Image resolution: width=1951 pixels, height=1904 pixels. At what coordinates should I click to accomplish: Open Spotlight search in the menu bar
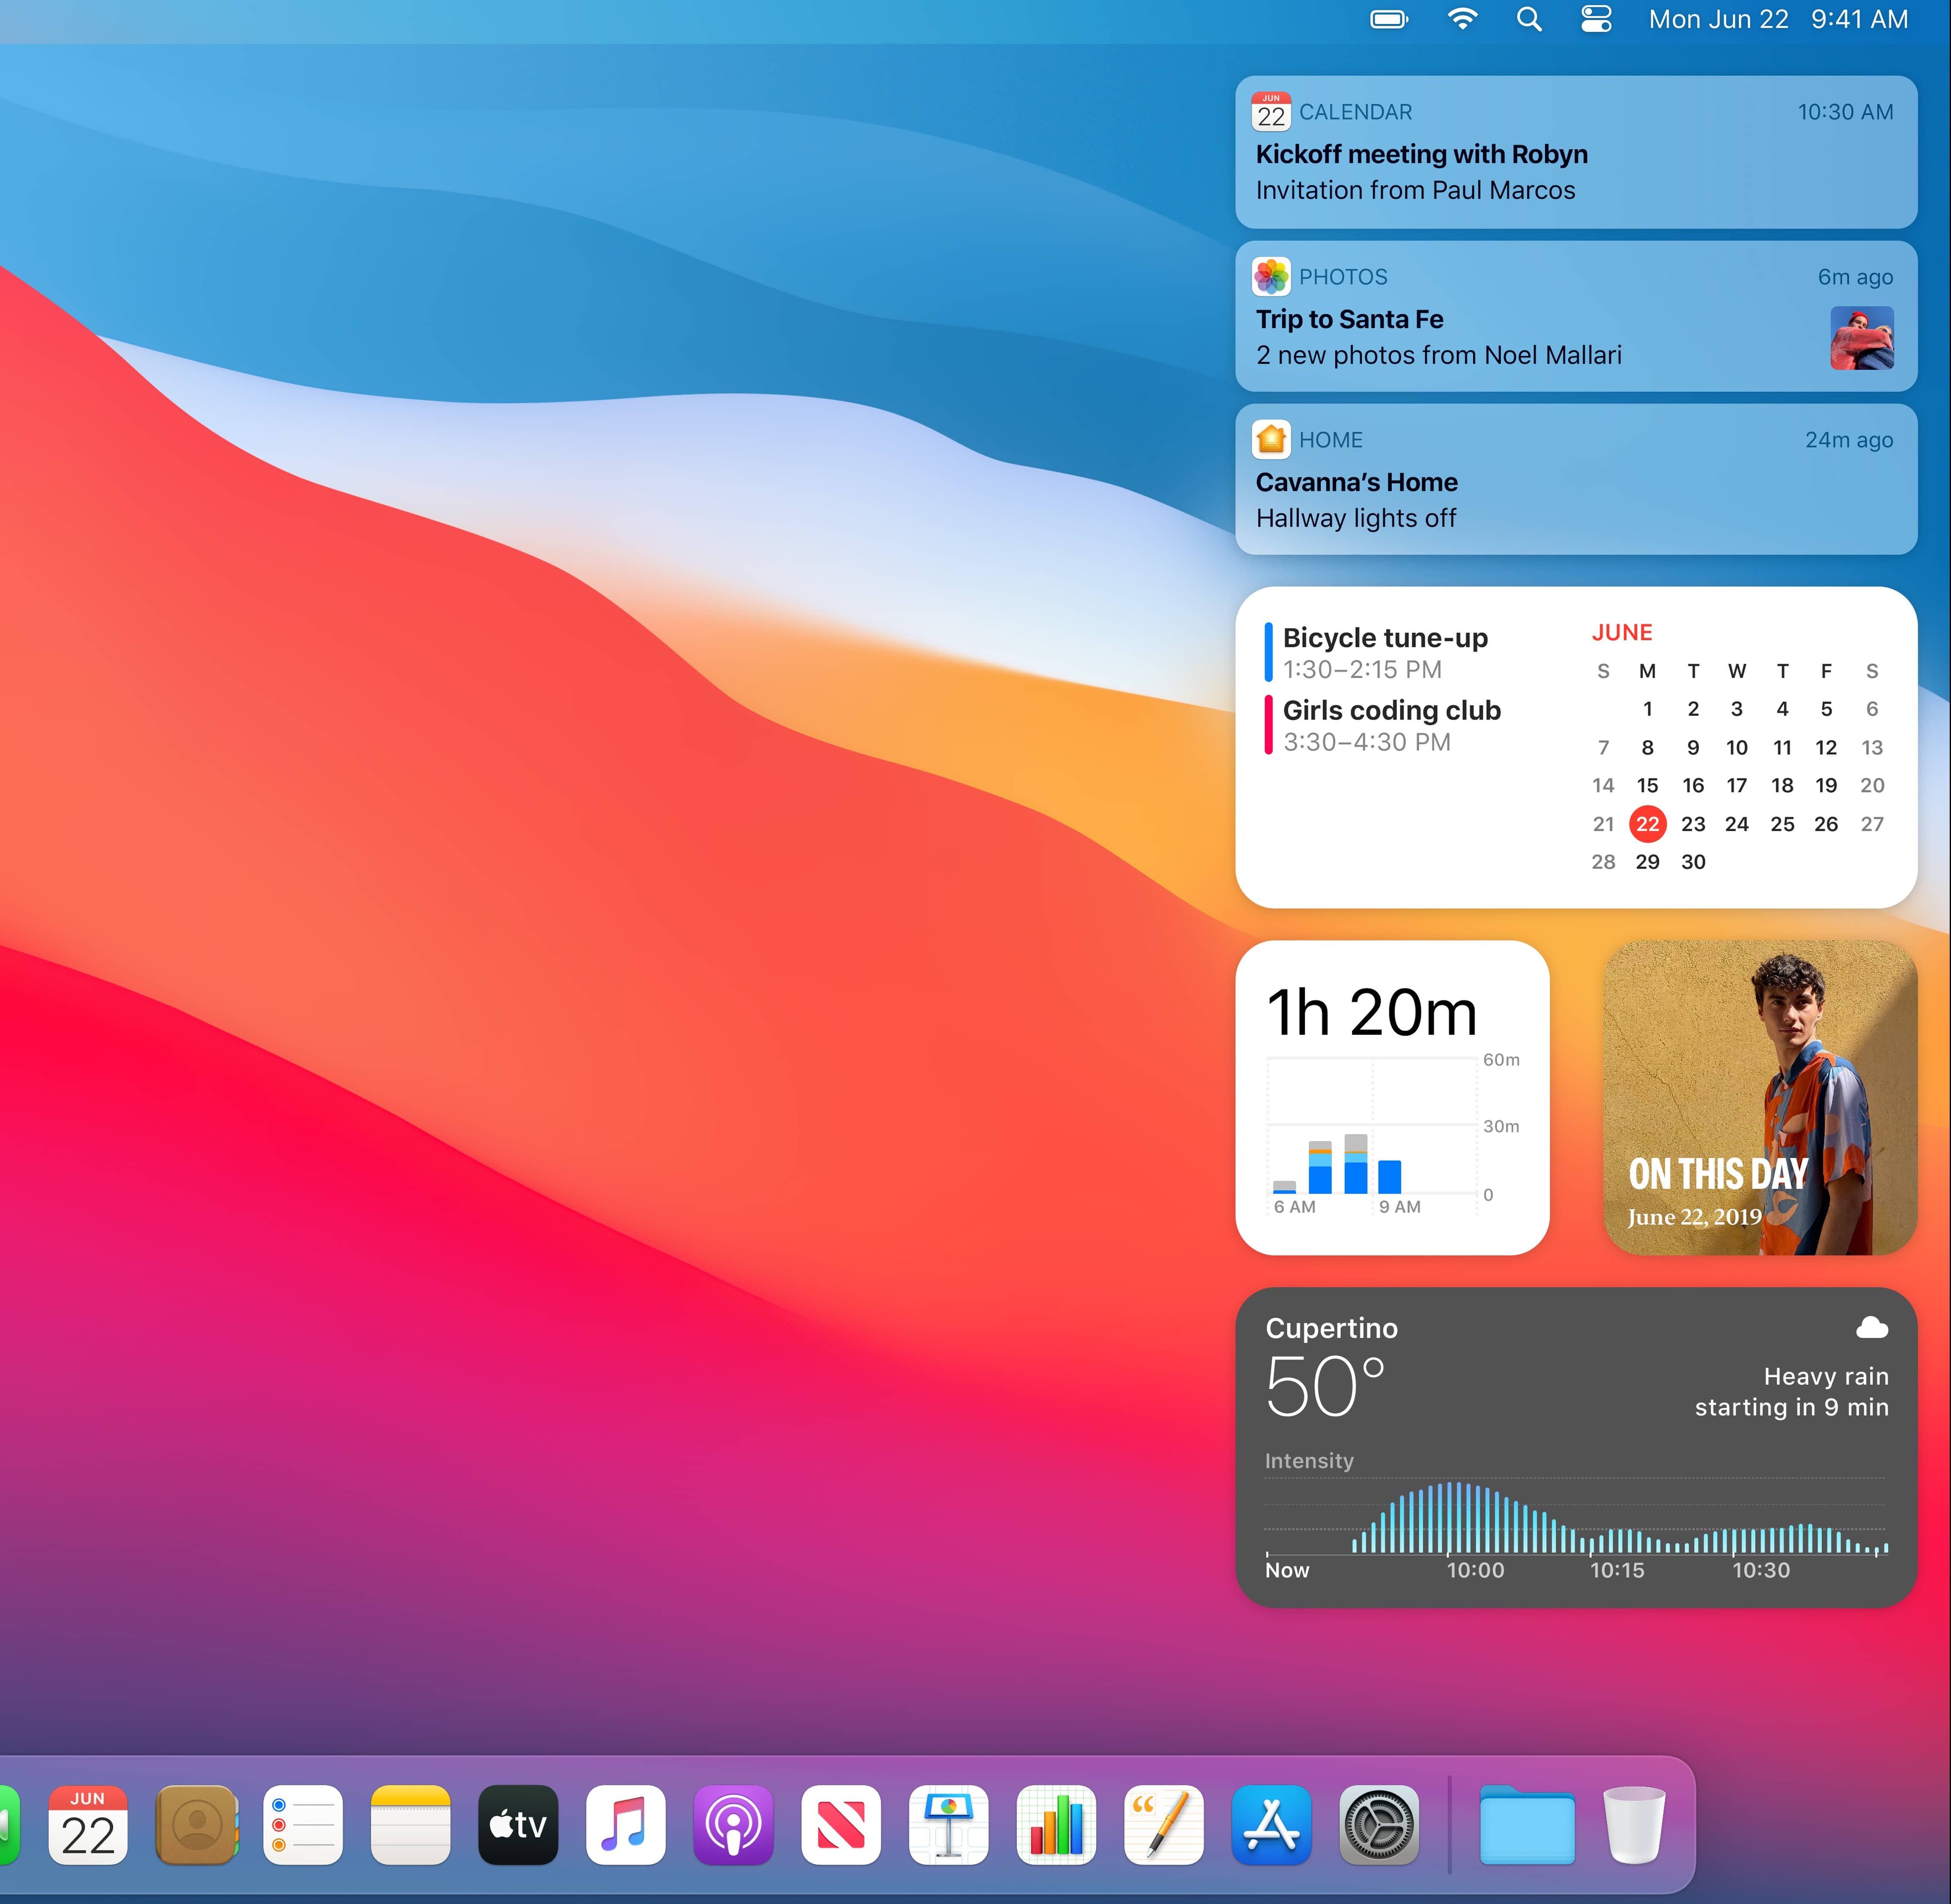(1529, 19)
